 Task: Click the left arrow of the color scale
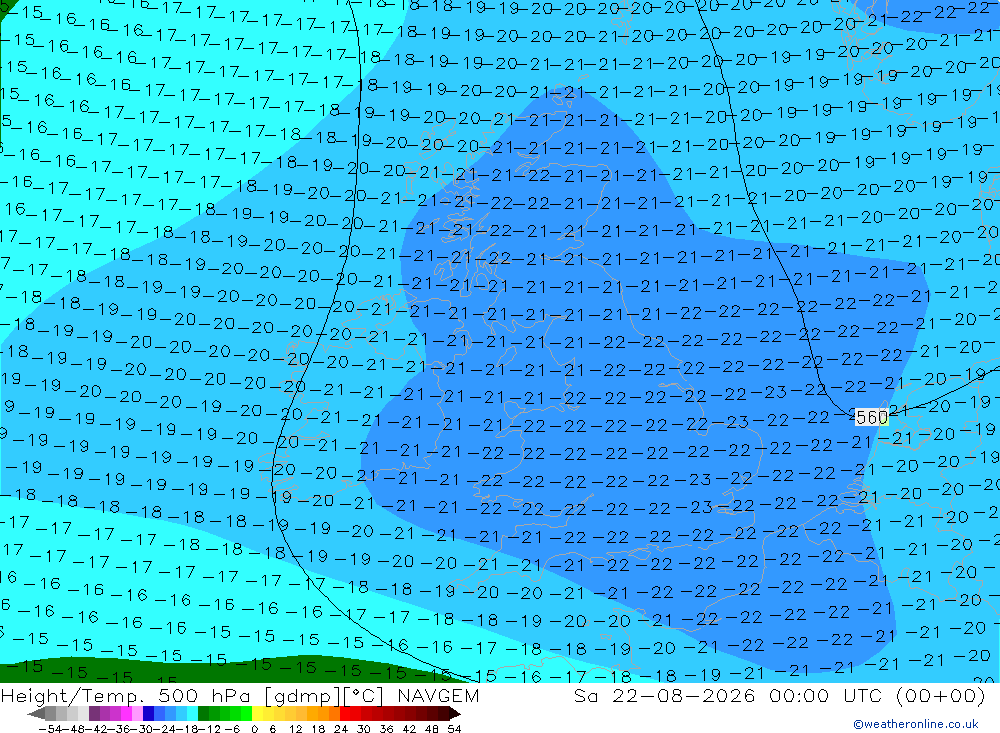pyautogui.click(x=36, y=714)
